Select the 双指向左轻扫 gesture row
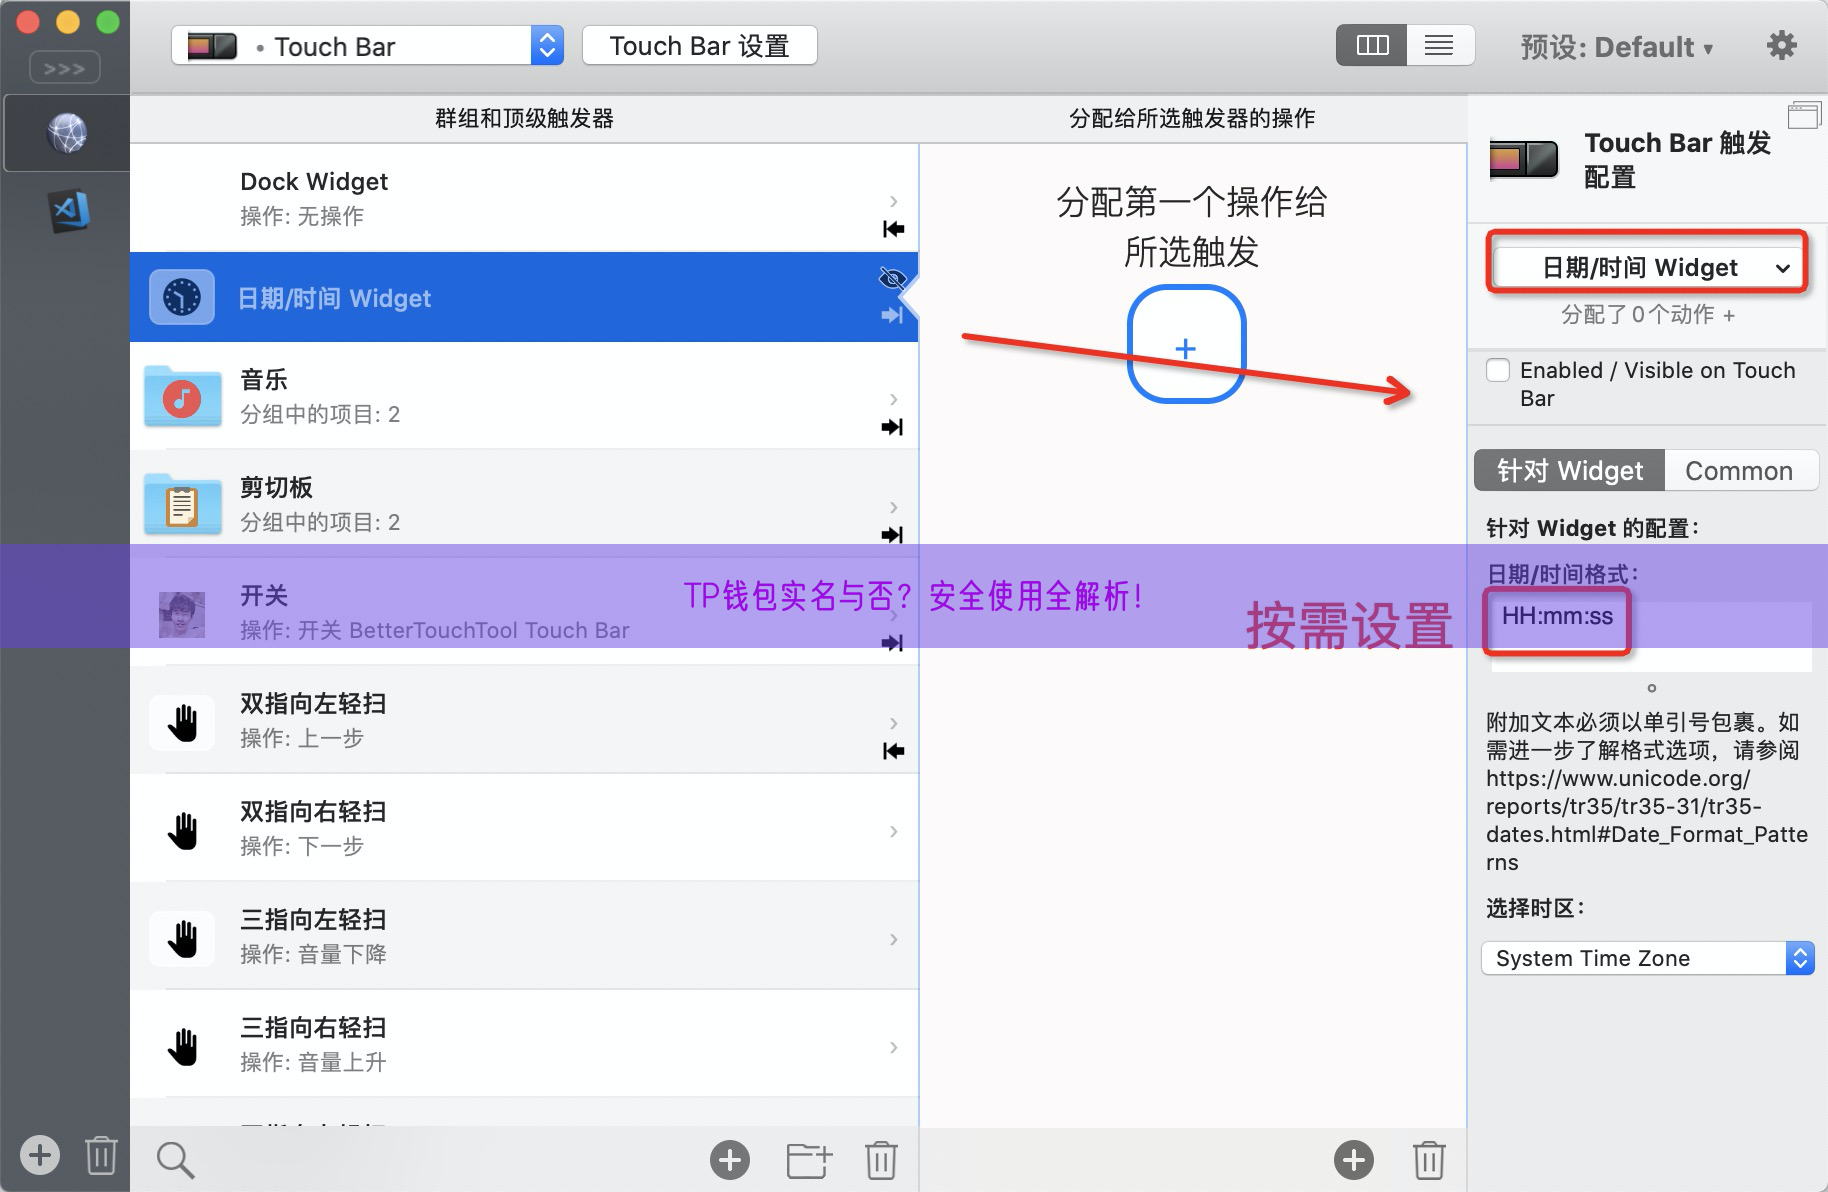This screenshot has width=1828, height=1192. pyautogui.click(x=524, y=720)
